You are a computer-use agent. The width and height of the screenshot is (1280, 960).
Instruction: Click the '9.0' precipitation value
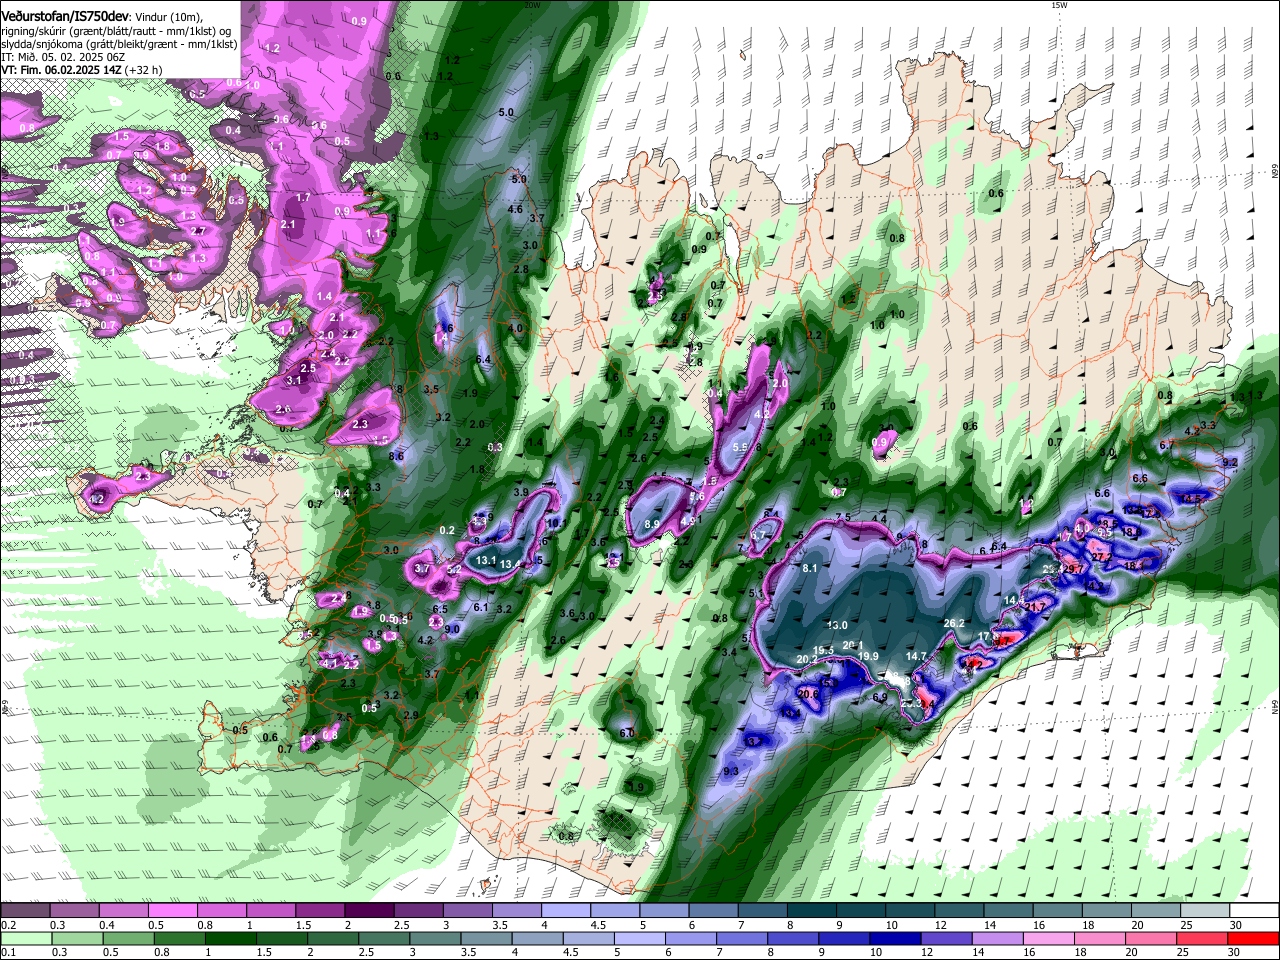click(452, 629)
